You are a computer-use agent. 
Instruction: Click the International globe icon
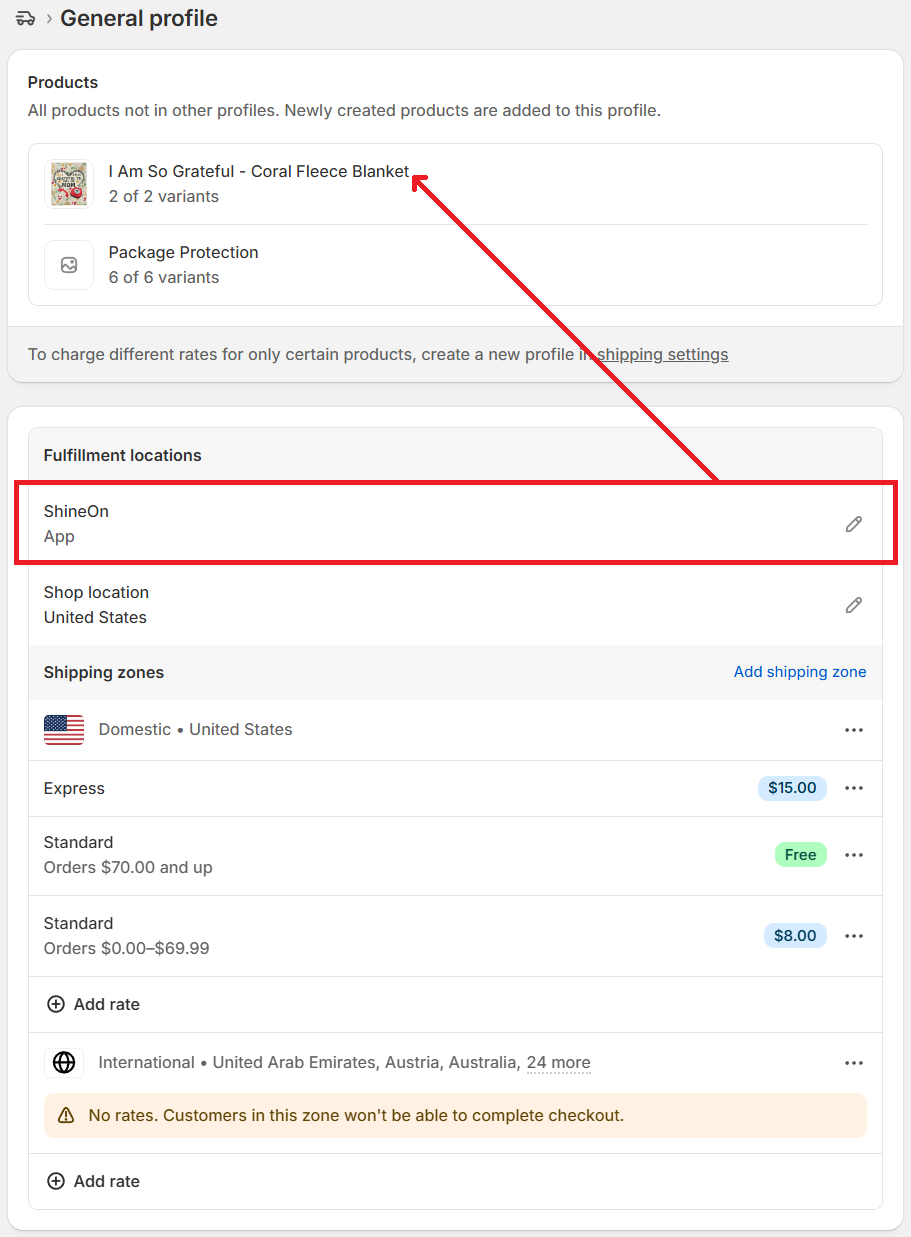tap(64, 1063)
